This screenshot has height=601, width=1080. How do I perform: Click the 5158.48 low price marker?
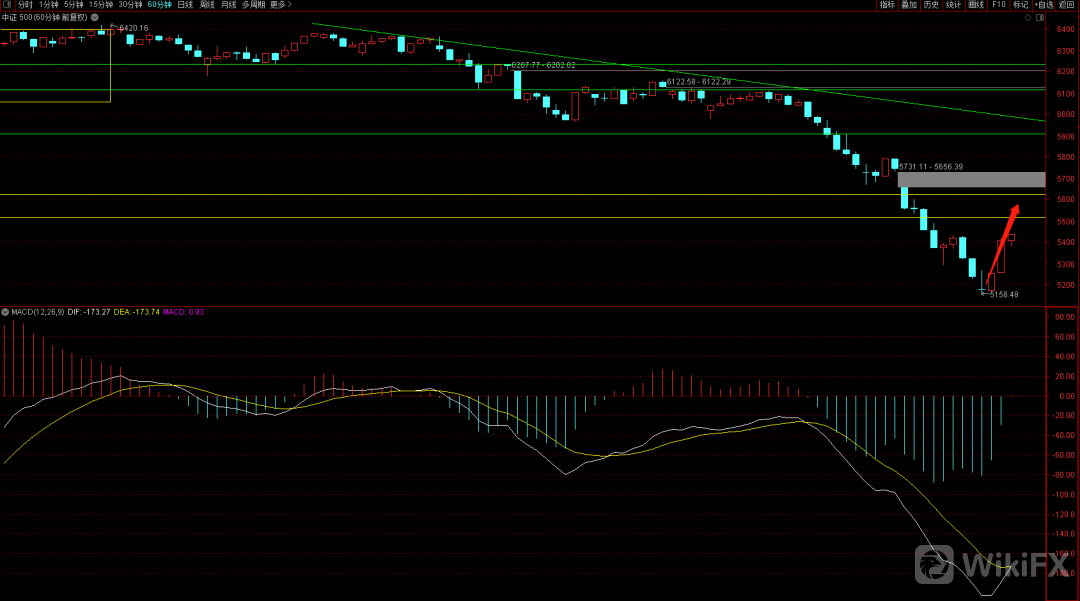pyautogui.click(x=1003, y=295)
